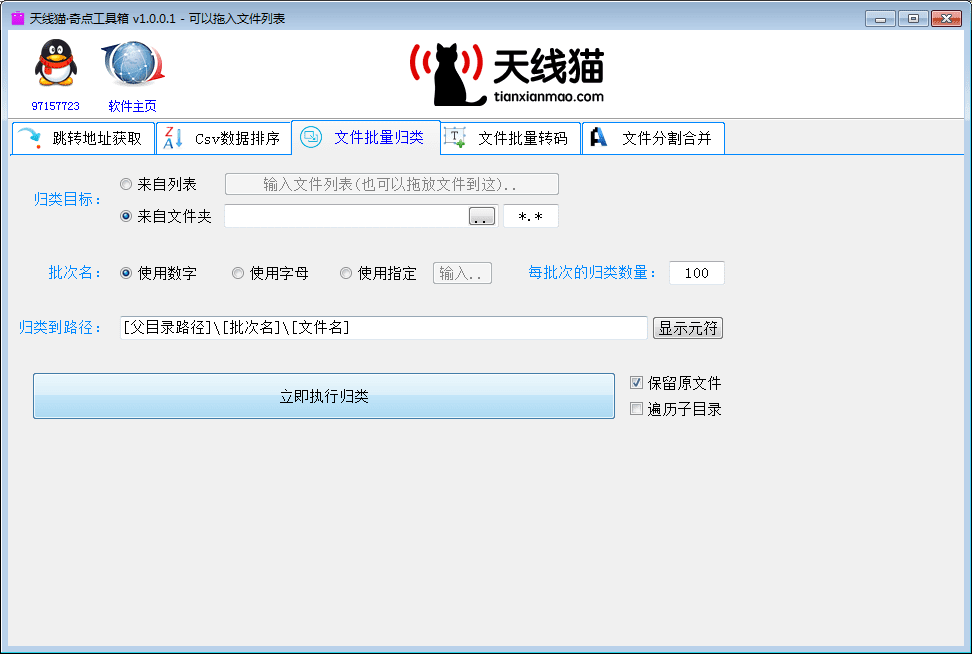972x654 pixels.
Task: Click the 归类到路径 label
Action: (x=60, y=327)
